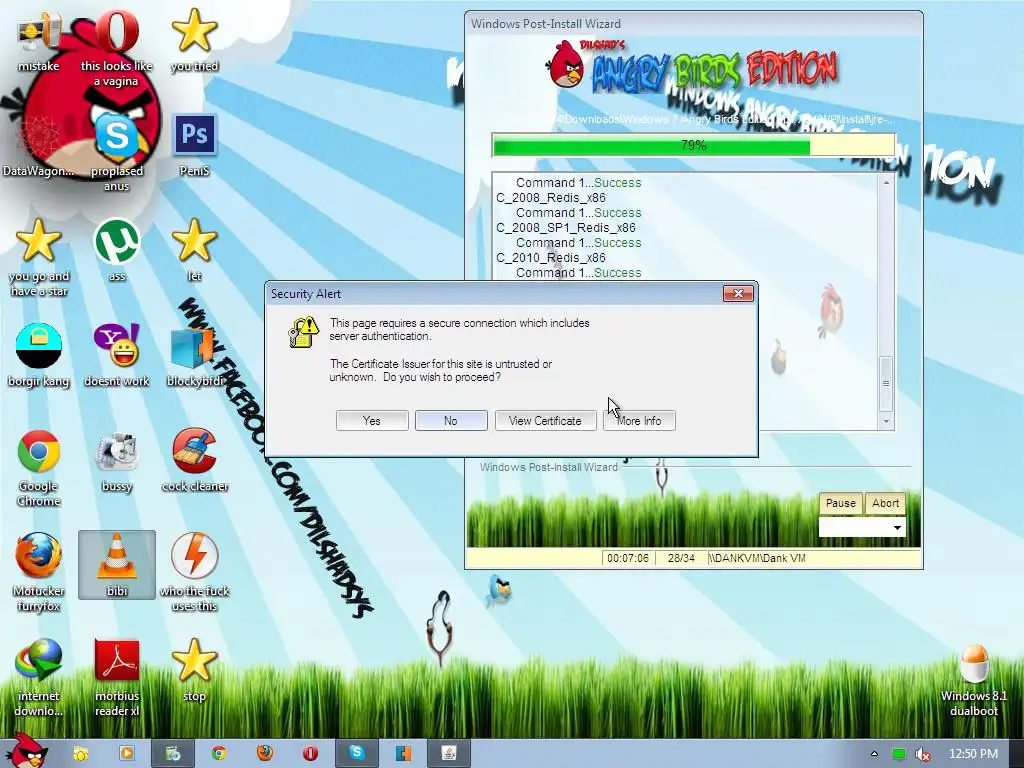This screenshot has height=768, width=1024.
Task: Abort the post-install wizard
Action: pos(885,504)
